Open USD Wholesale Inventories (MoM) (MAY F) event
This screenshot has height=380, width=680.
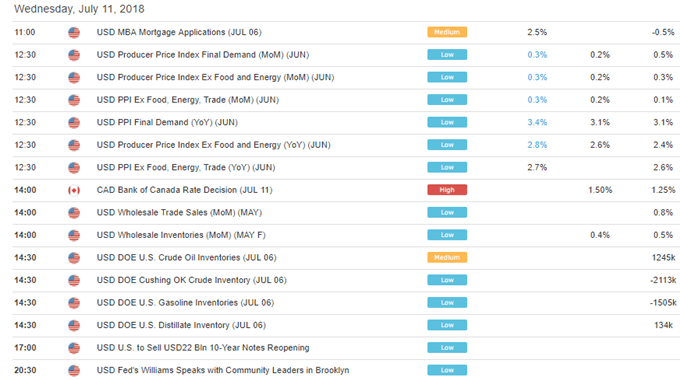click(x=181, y=235)
